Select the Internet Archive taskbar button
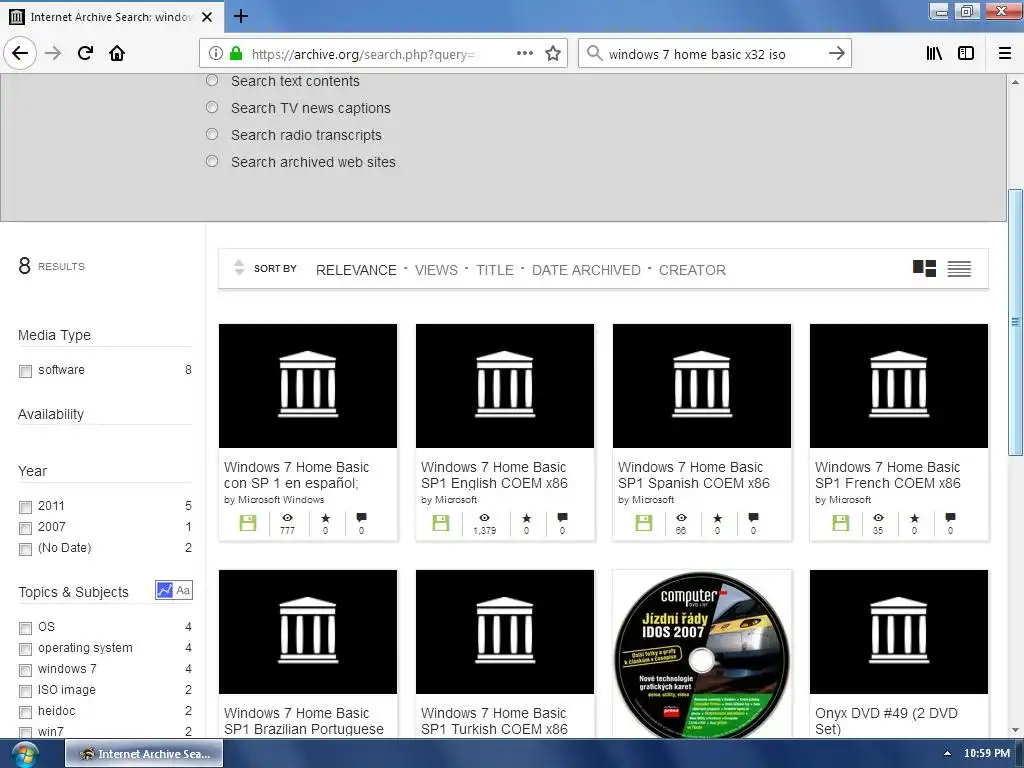 [144, 754]
